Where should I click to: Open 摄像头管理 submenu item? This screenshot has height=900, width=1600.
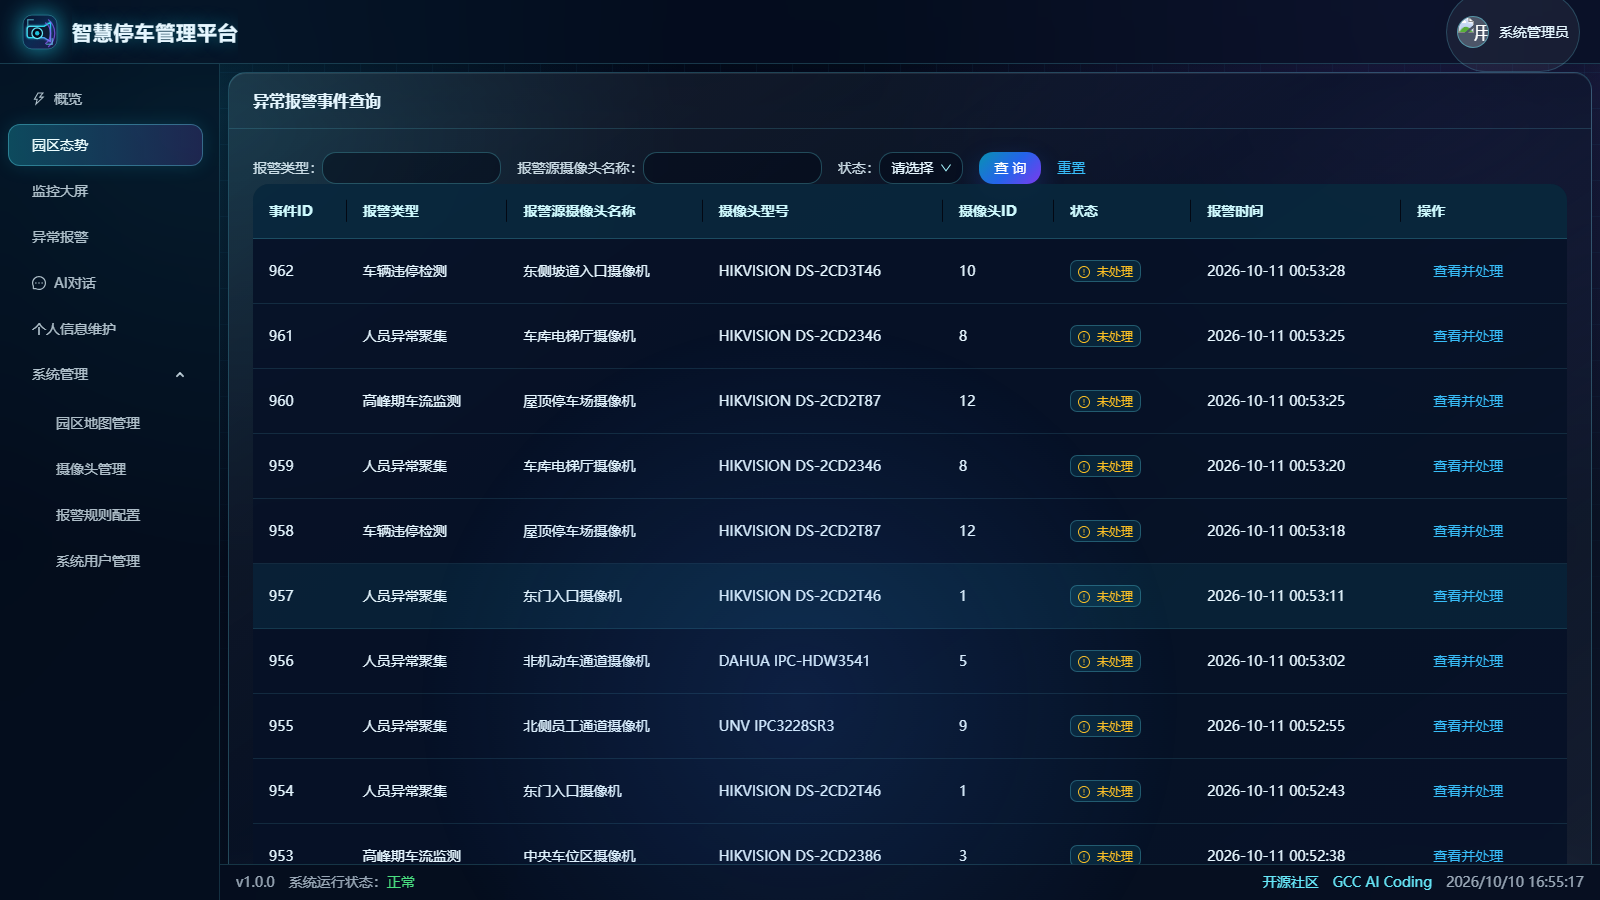point(105,469)
